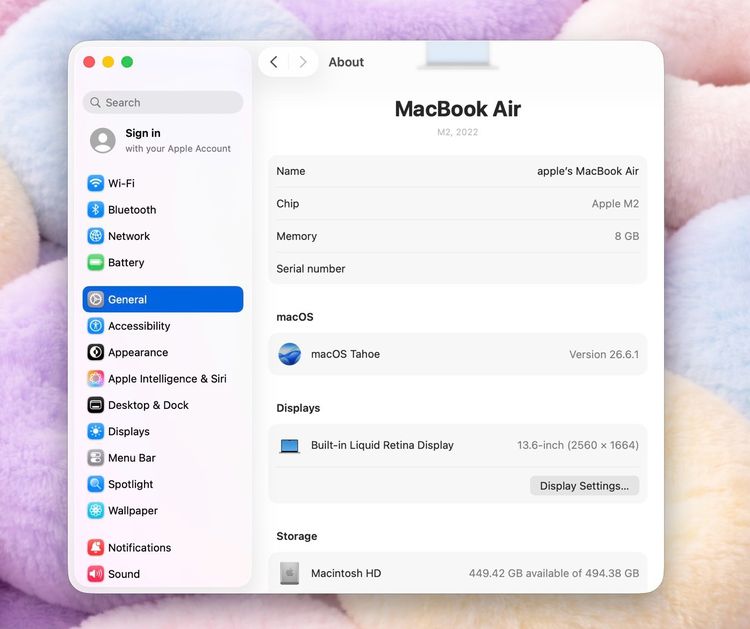Click the Desktop & Dock icon
Image resolution: width=750 pixels, height=629 pixels.
coord(96,405)
